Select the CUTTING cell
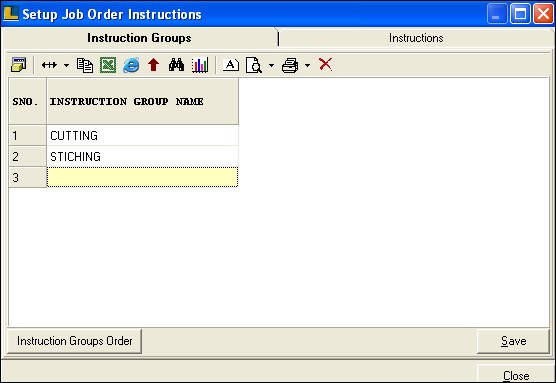Image resolution: width=556 pixels, height=383 pixels. [x=142, y=135]
